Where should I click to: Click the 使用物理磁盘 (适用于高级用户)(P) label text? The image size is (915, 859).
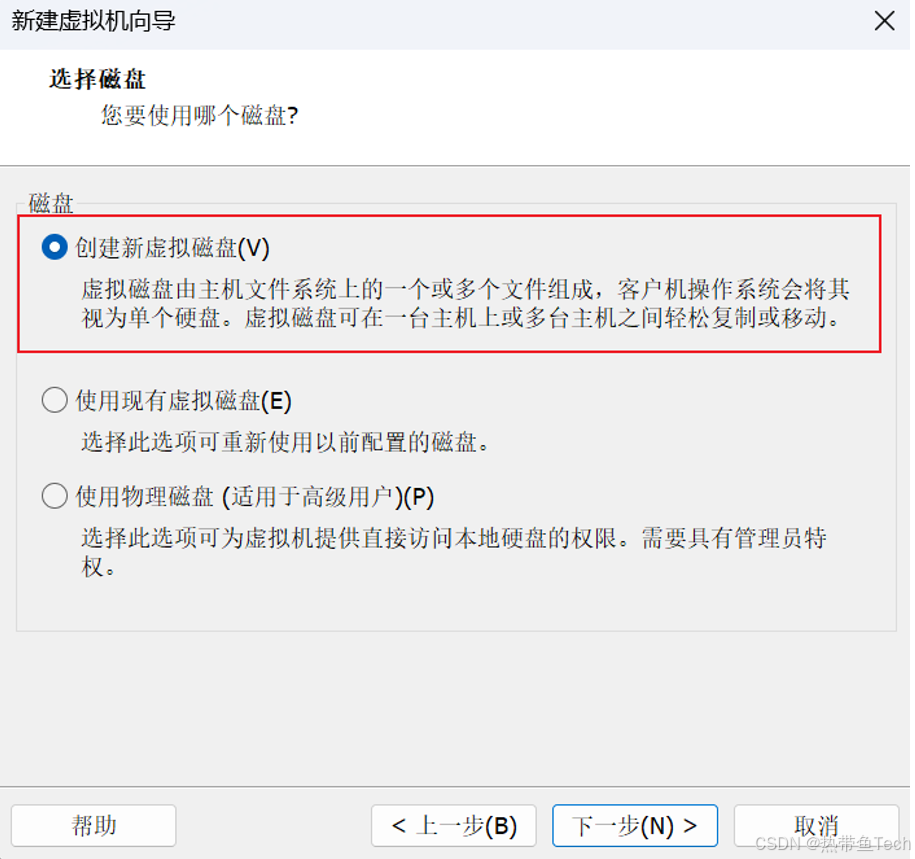[x=255, y=497]
